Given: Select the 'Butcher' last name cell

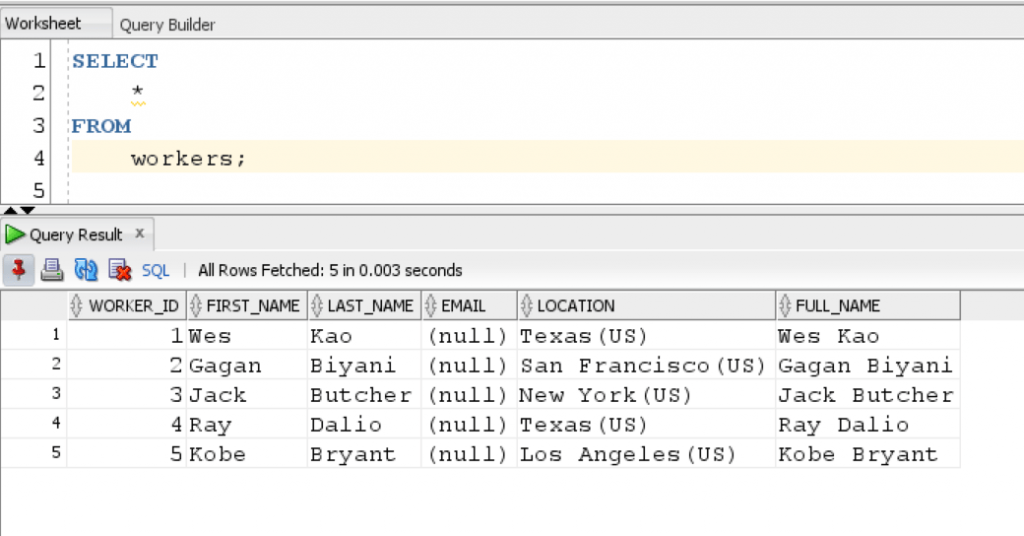Looking at the screenshot, I should (364, 394).
